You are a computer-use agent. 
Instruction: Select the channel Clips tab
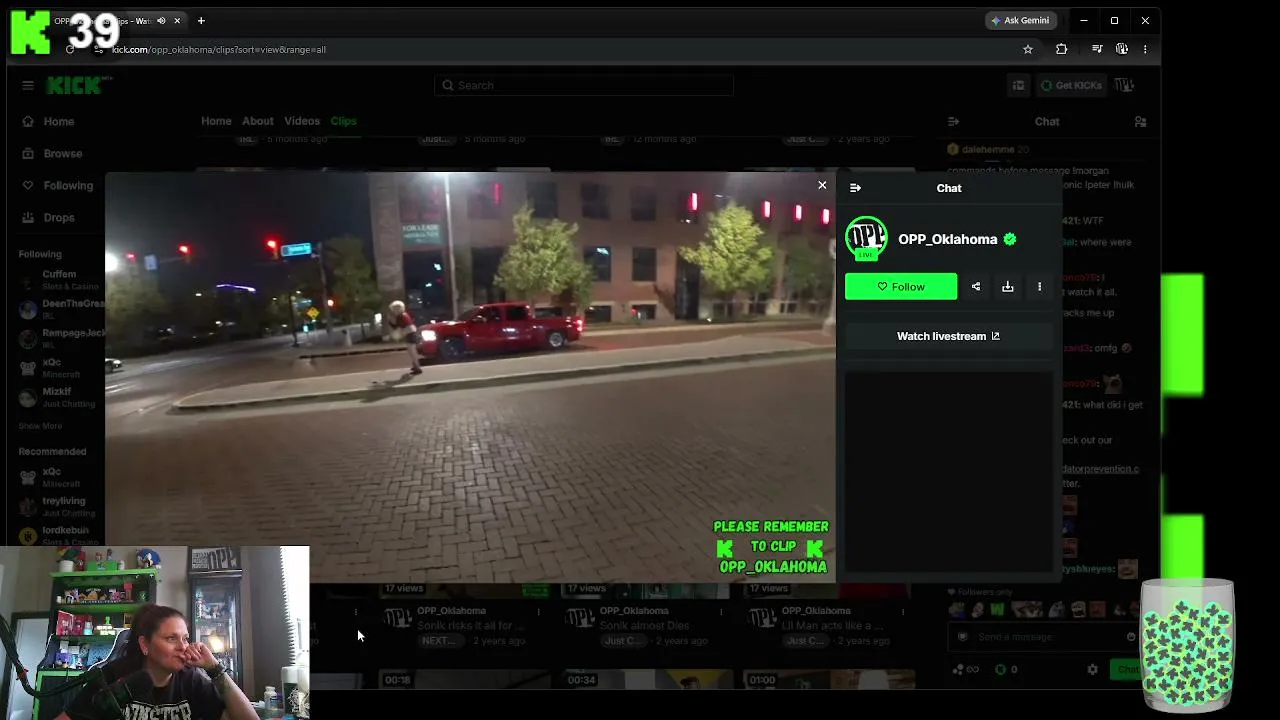(x=344, y=121)
